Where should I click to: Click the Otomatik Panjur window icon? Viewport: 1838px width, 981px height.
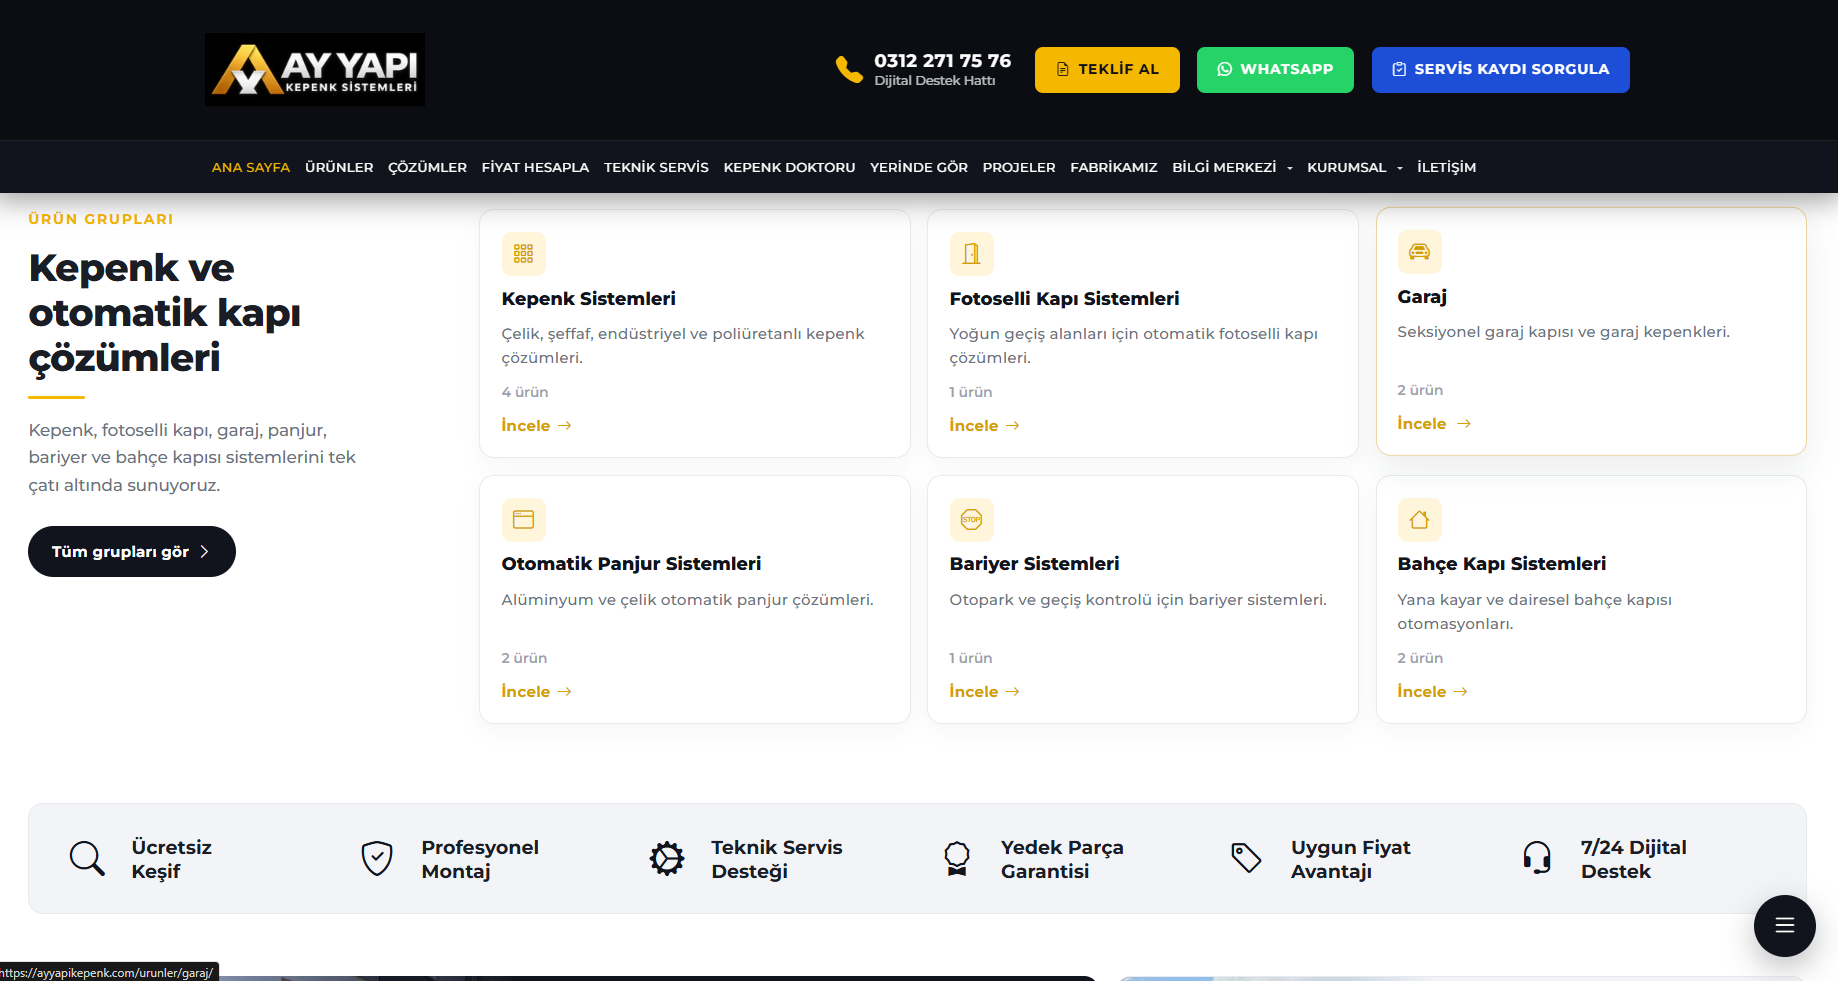(523, 520)
